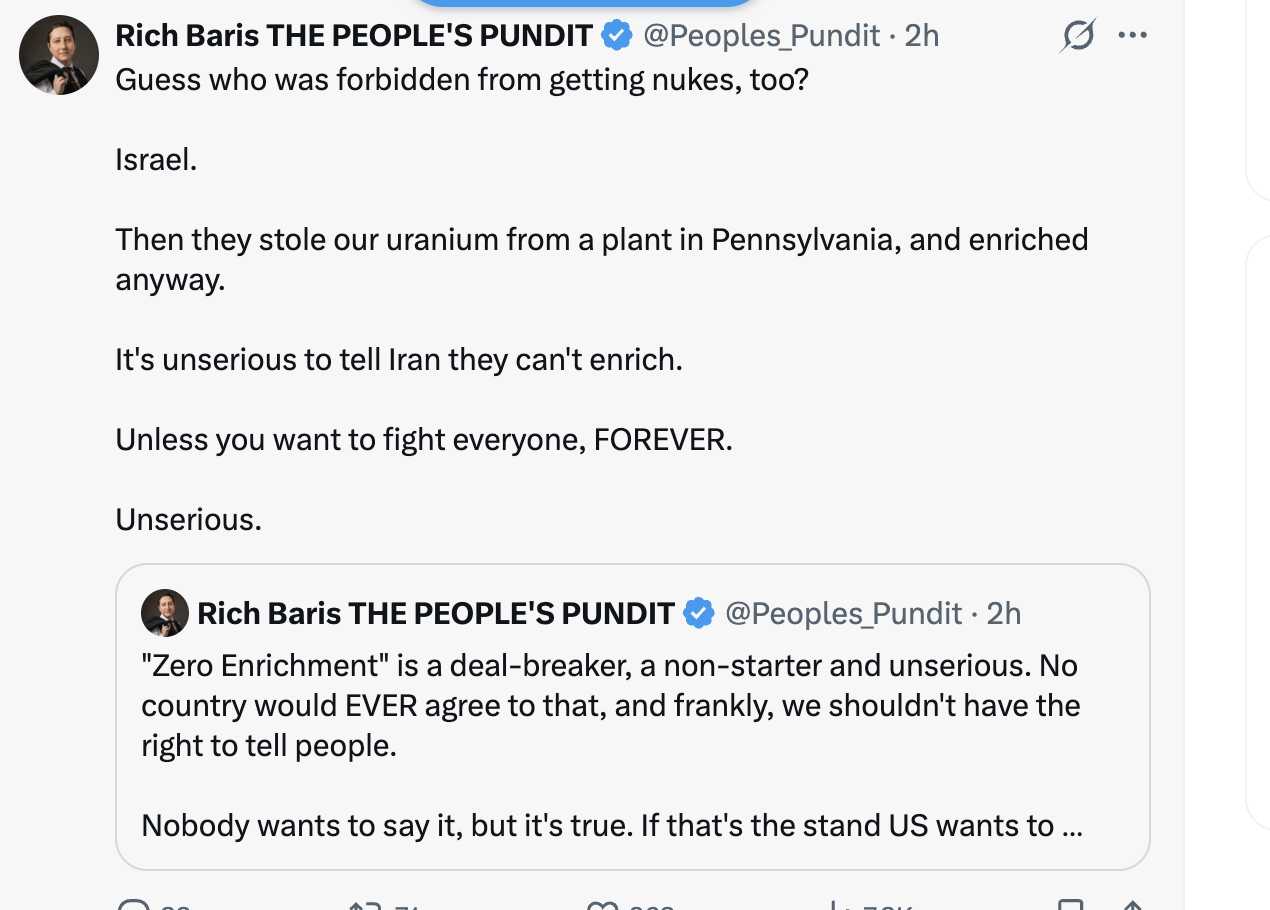1270x910 pixels.
Task: Toggle the heart like icon
Action: 601,906
